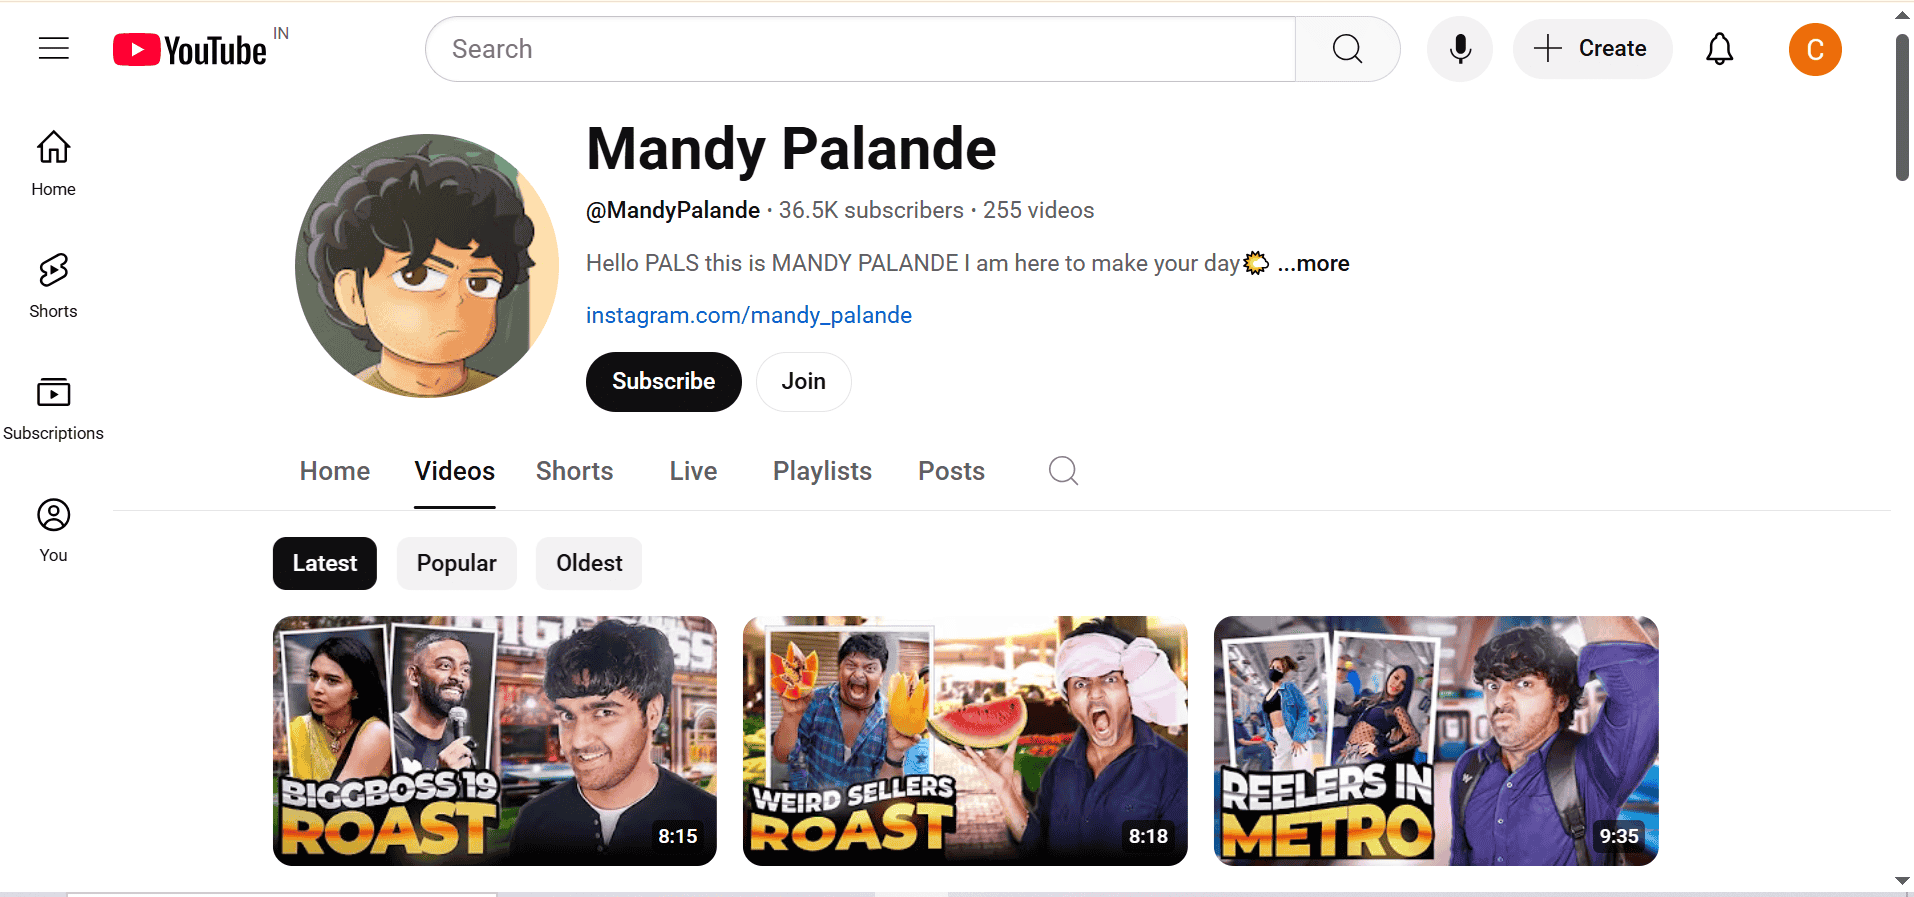
Task: Switch to the channel Shorts tab
Action: (574, 471)
